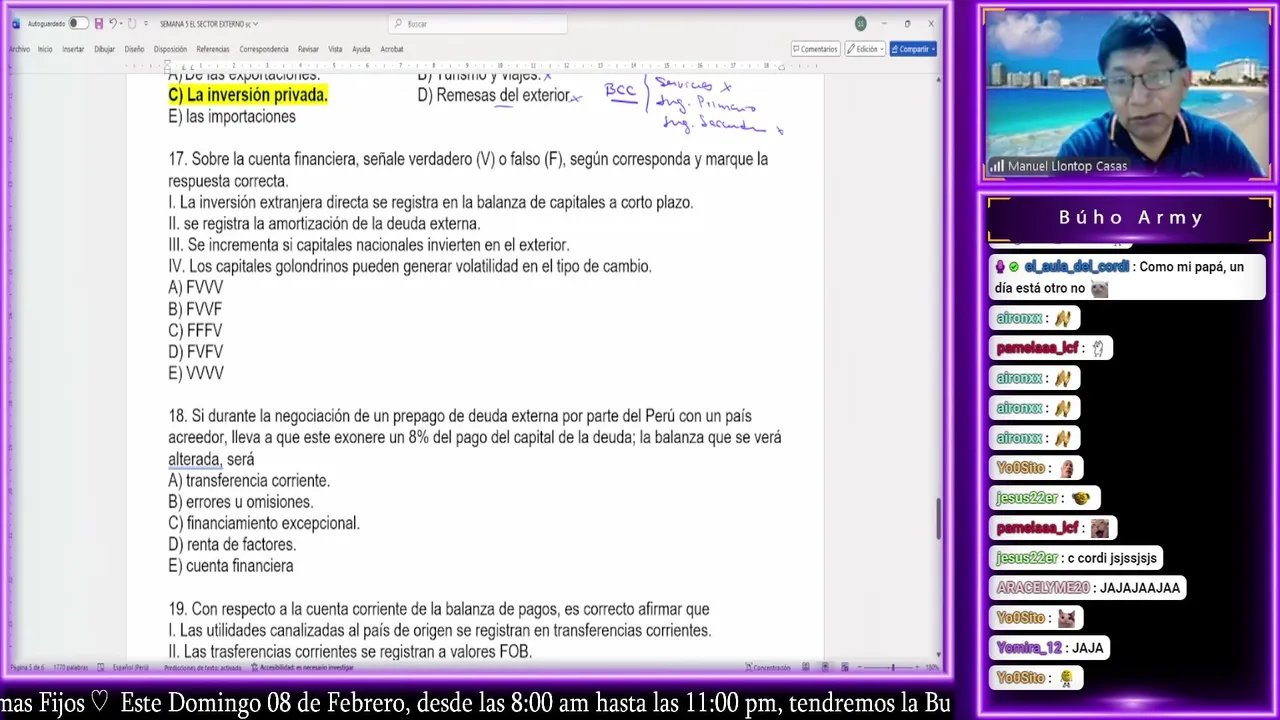Toggle the Autoguardado switch
The height and width of the screenshot is (720, 1280).
[x=78, y=23]
